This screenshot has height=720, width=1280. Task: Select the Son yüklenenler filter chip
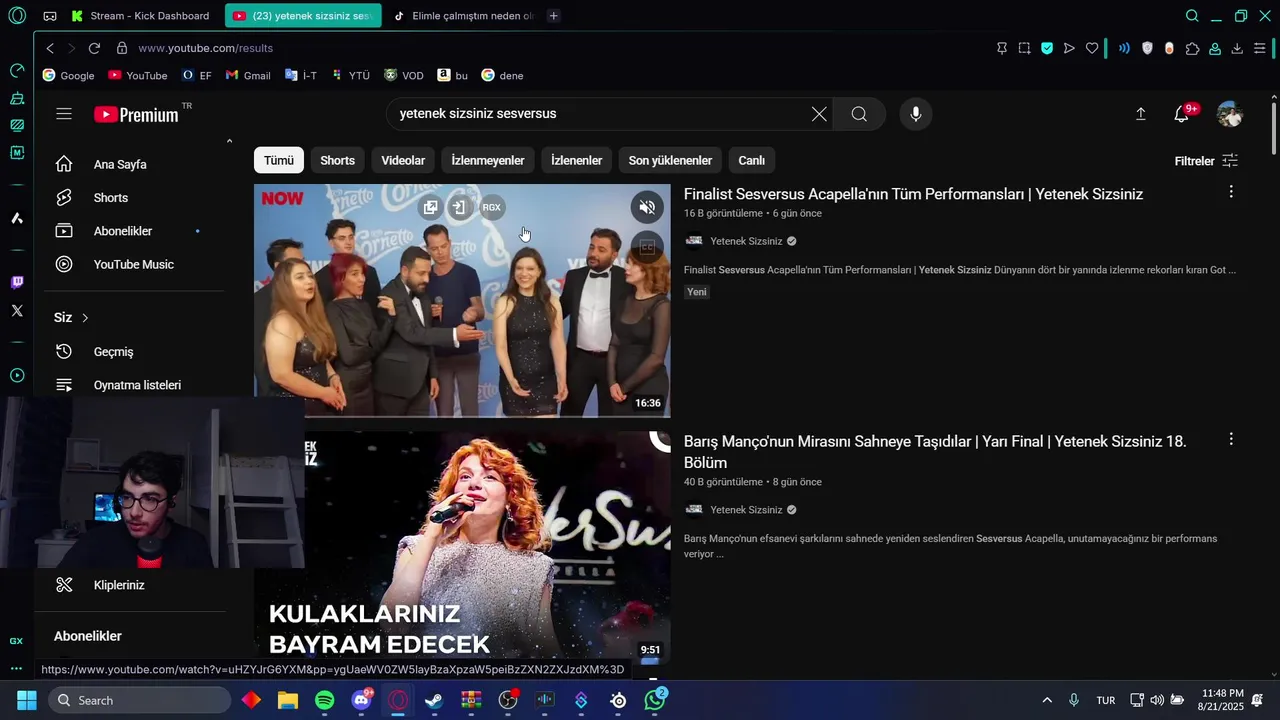(670, 160)
